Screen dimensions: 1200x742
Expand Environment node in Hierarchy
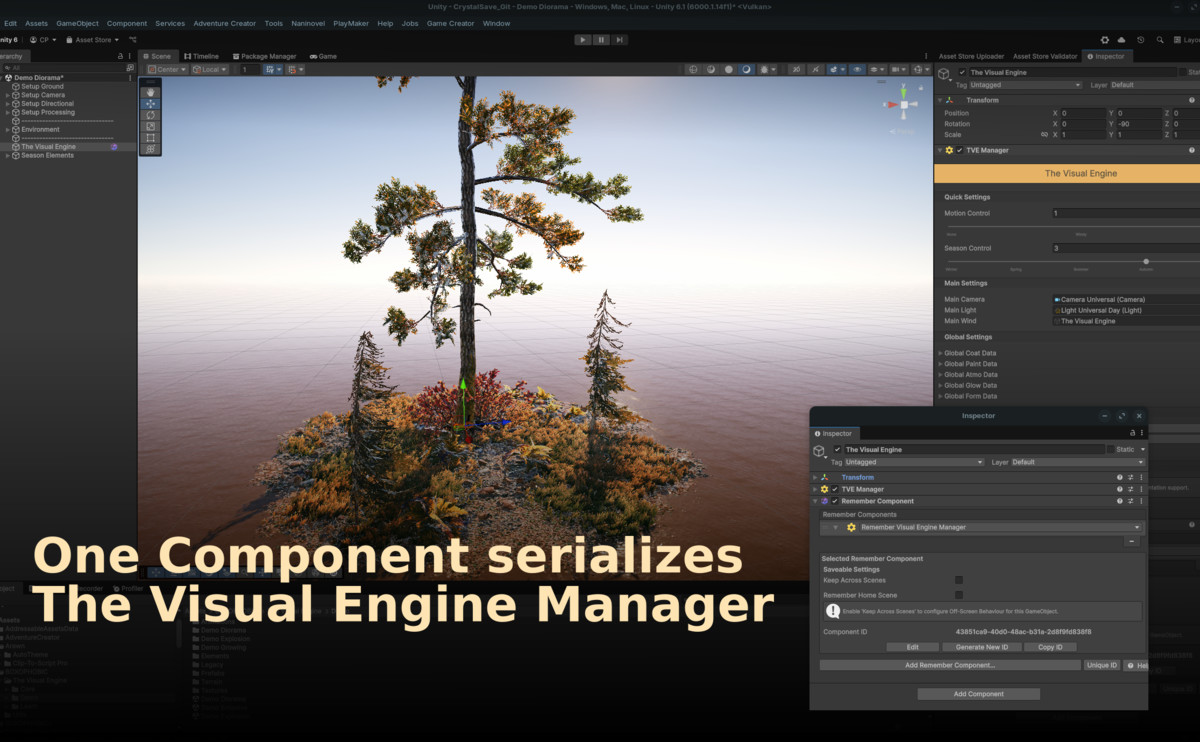tap(7, 130)
